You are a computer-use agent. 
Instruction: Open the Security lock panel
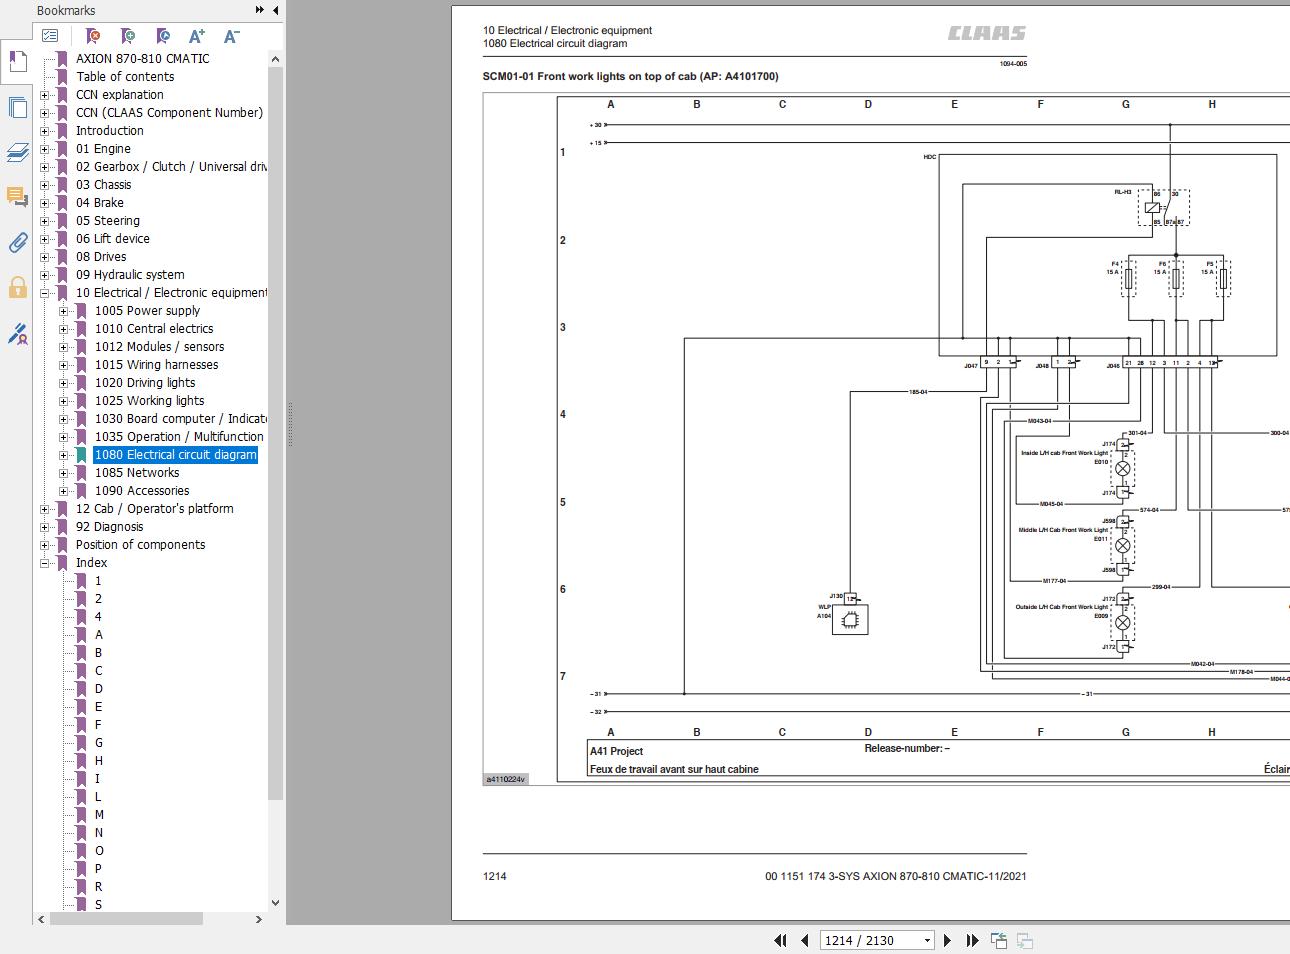17,288
